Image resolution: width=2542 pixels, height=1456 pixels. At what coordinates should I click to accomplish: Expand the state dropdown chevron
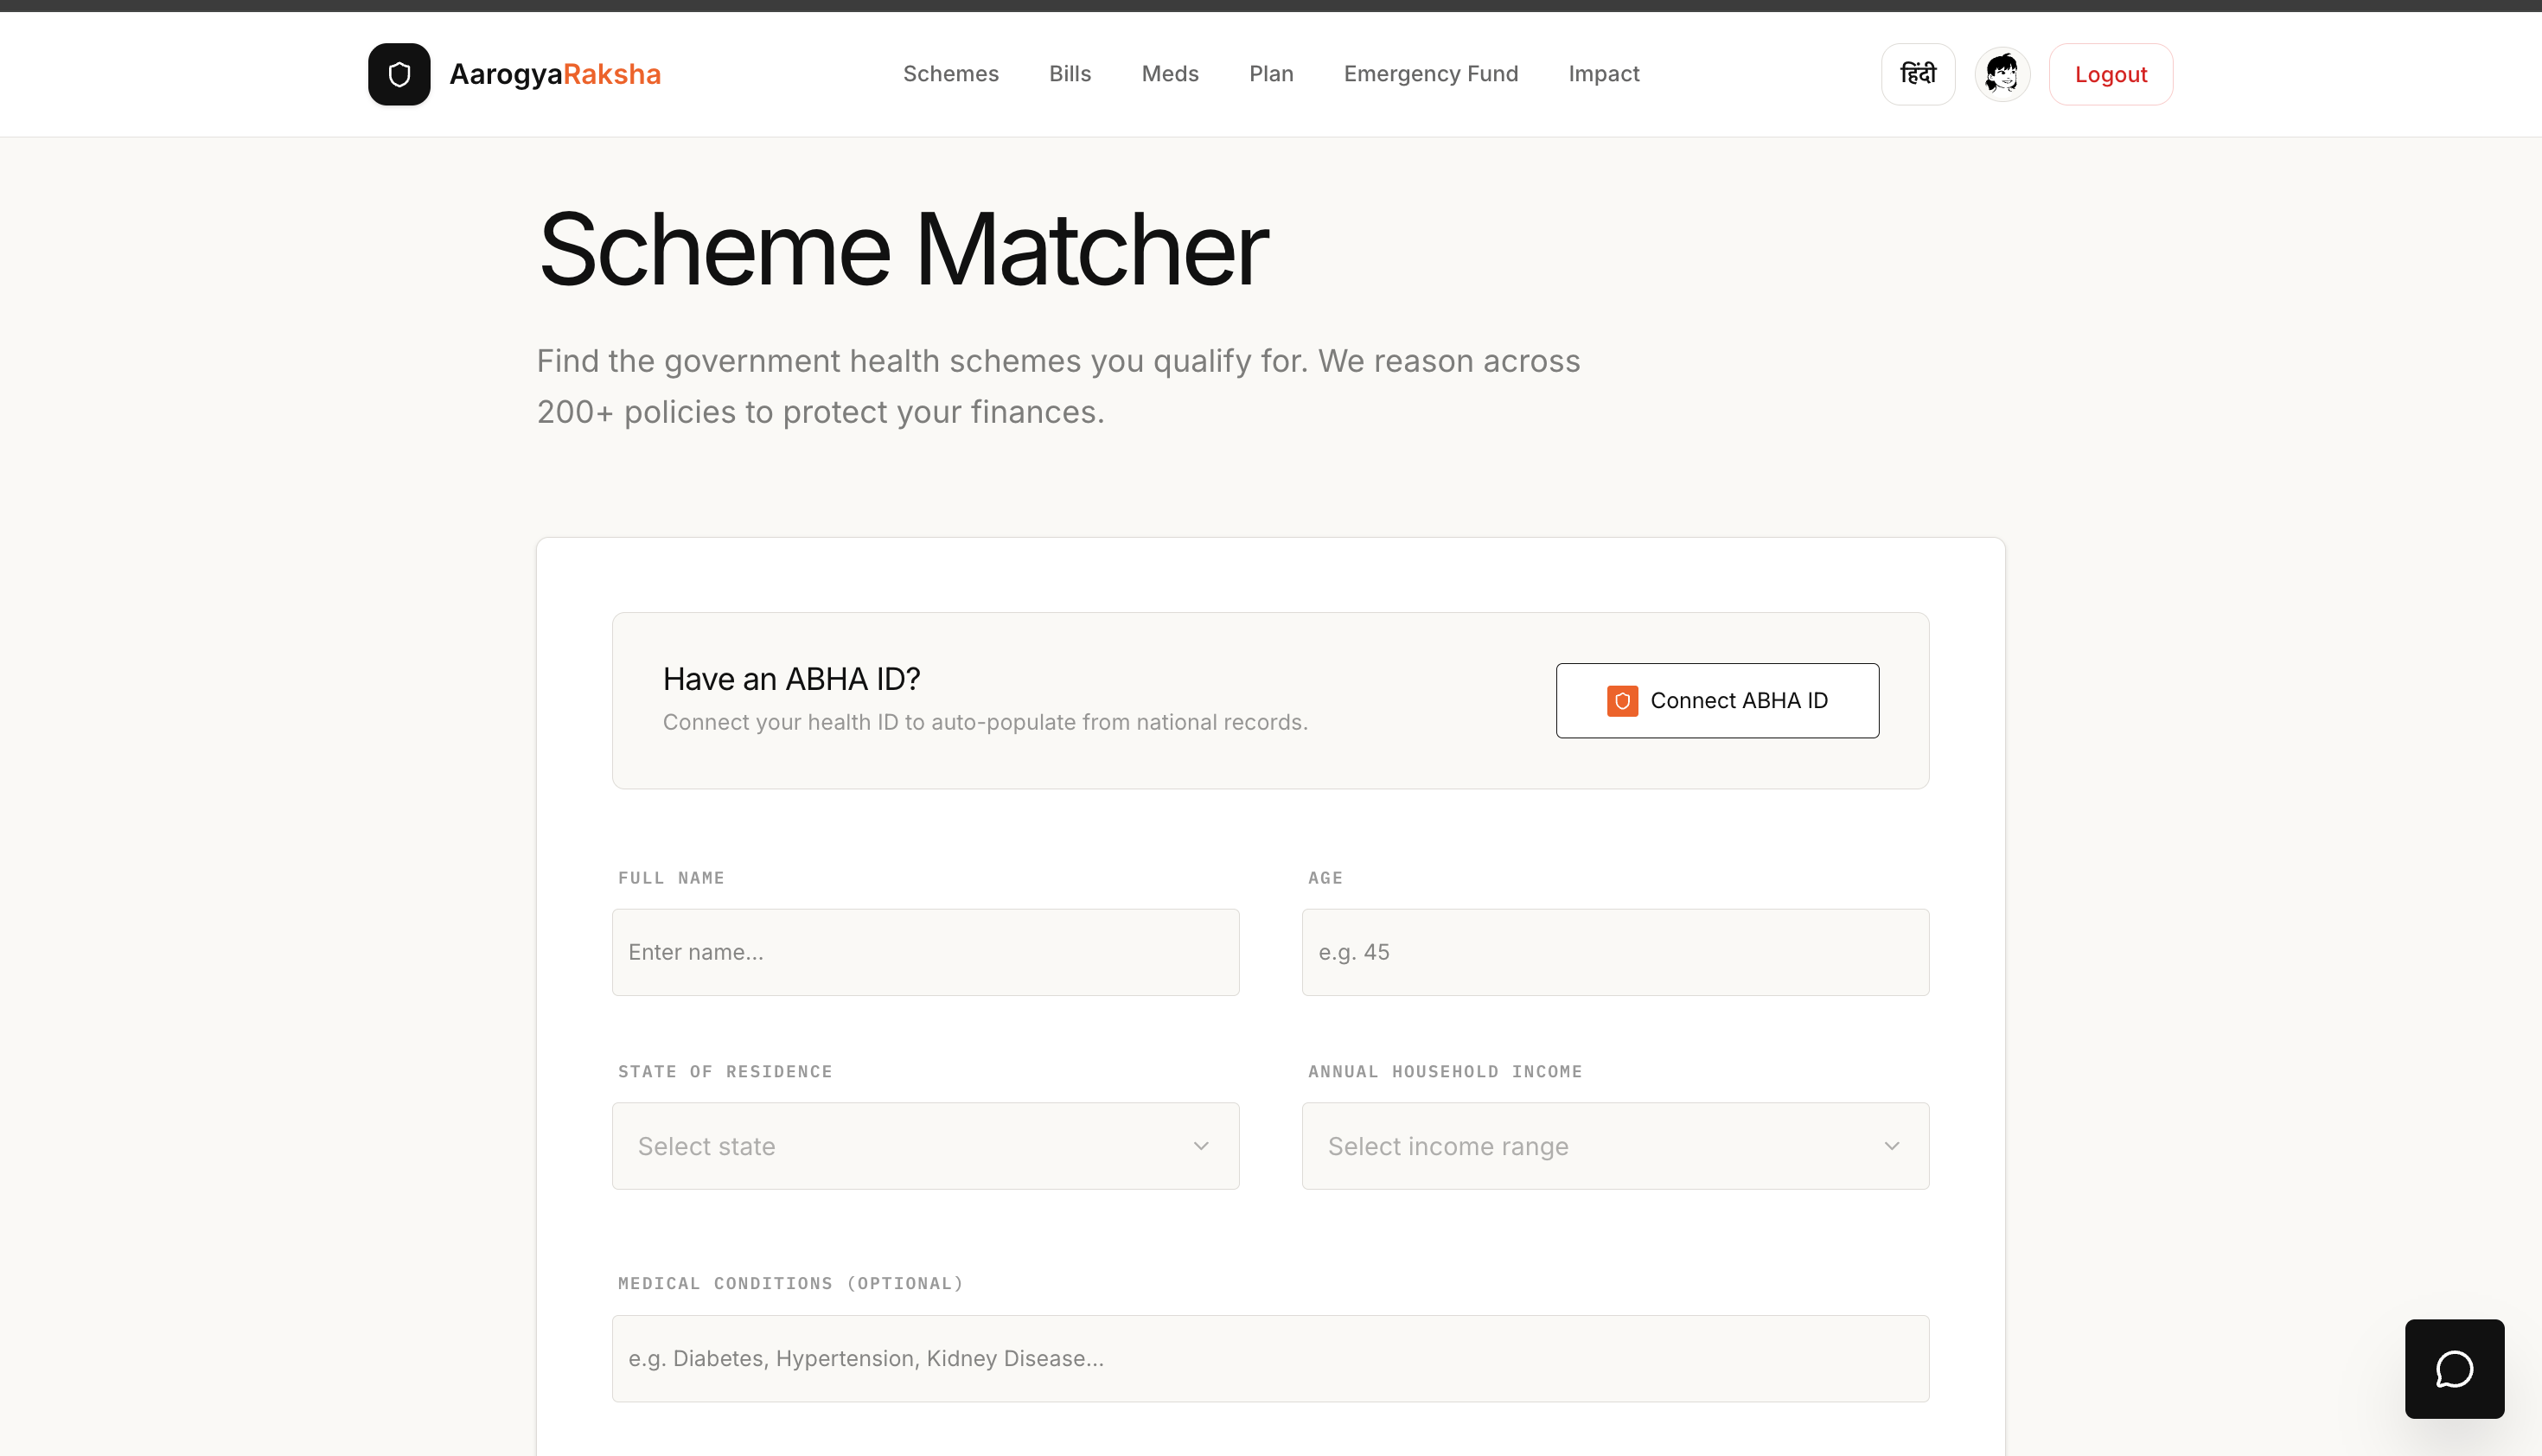1201,1146
